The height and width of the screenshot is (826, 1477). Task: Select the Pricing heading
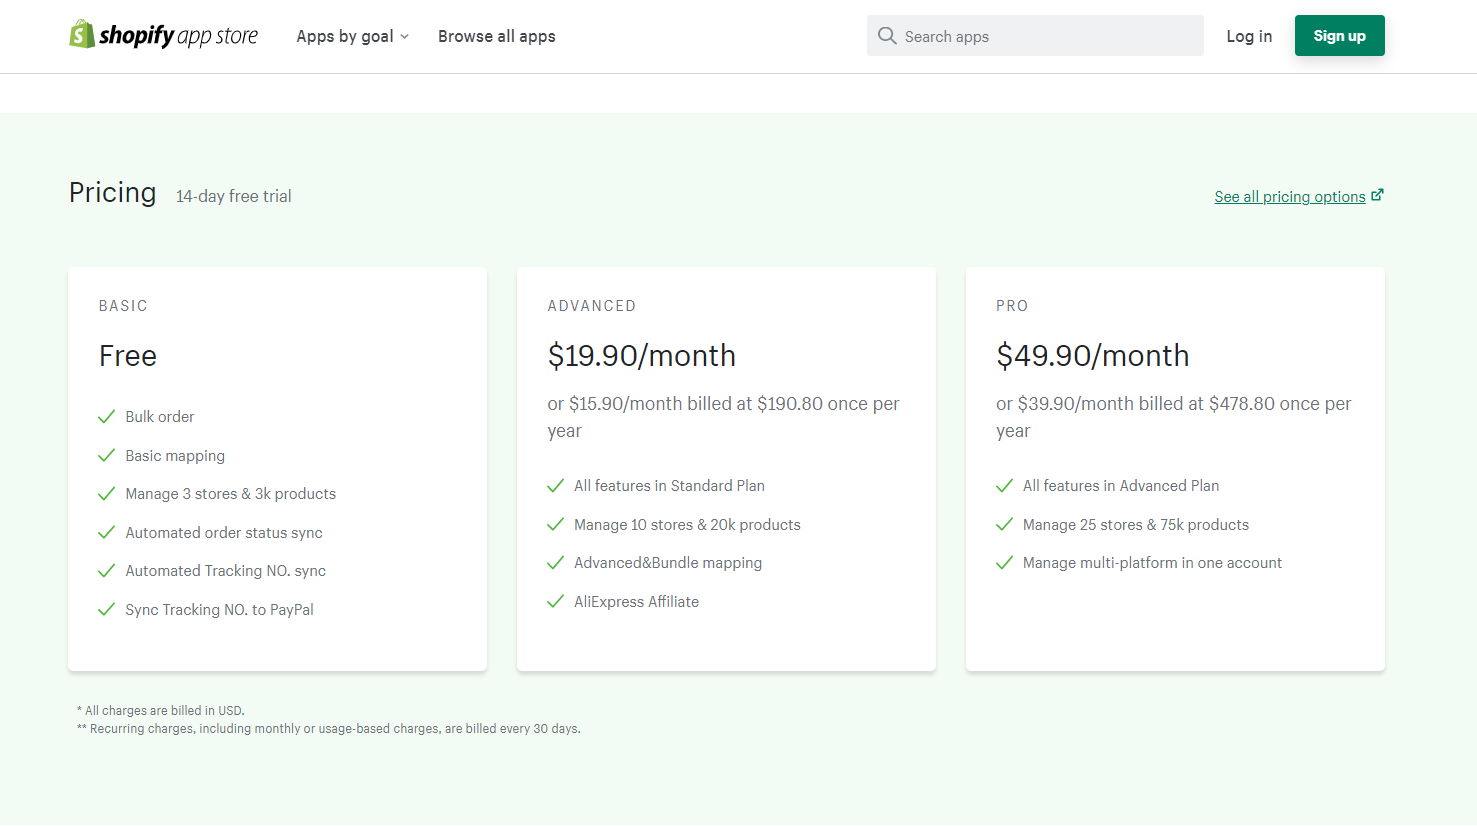(113, 192)
